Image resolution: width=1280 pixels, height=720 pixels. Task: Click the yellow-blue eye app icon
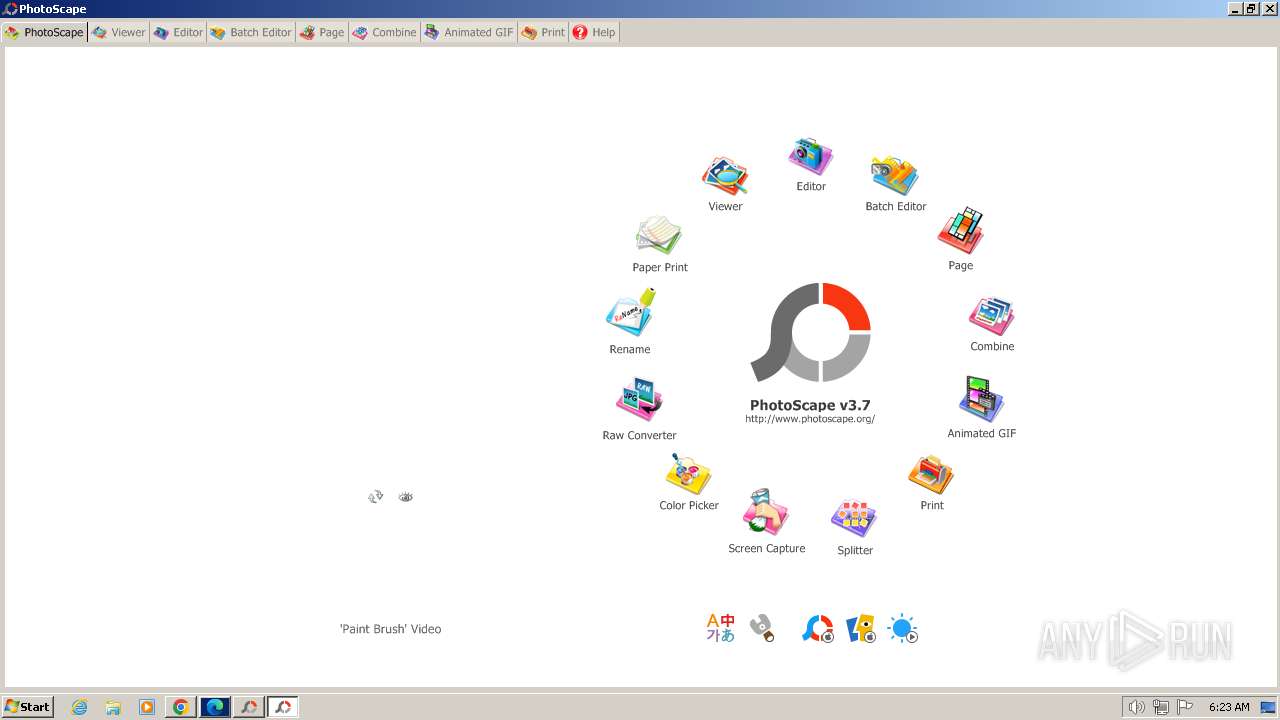click(861, 628)
